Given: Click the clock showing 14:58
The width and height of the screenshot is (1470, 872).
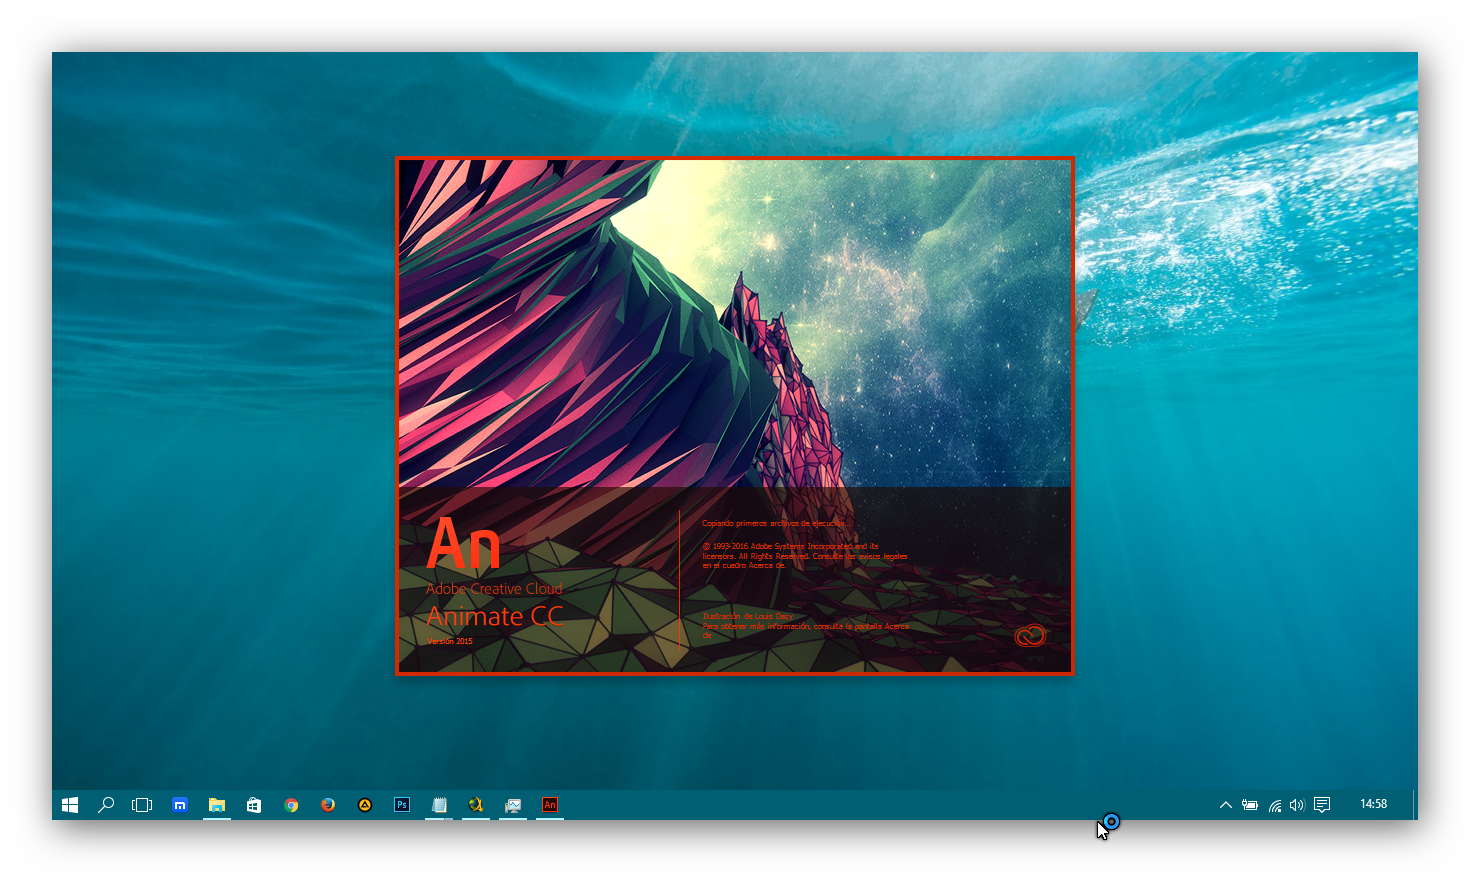Looking at the screenshot, I should 1373,804.
